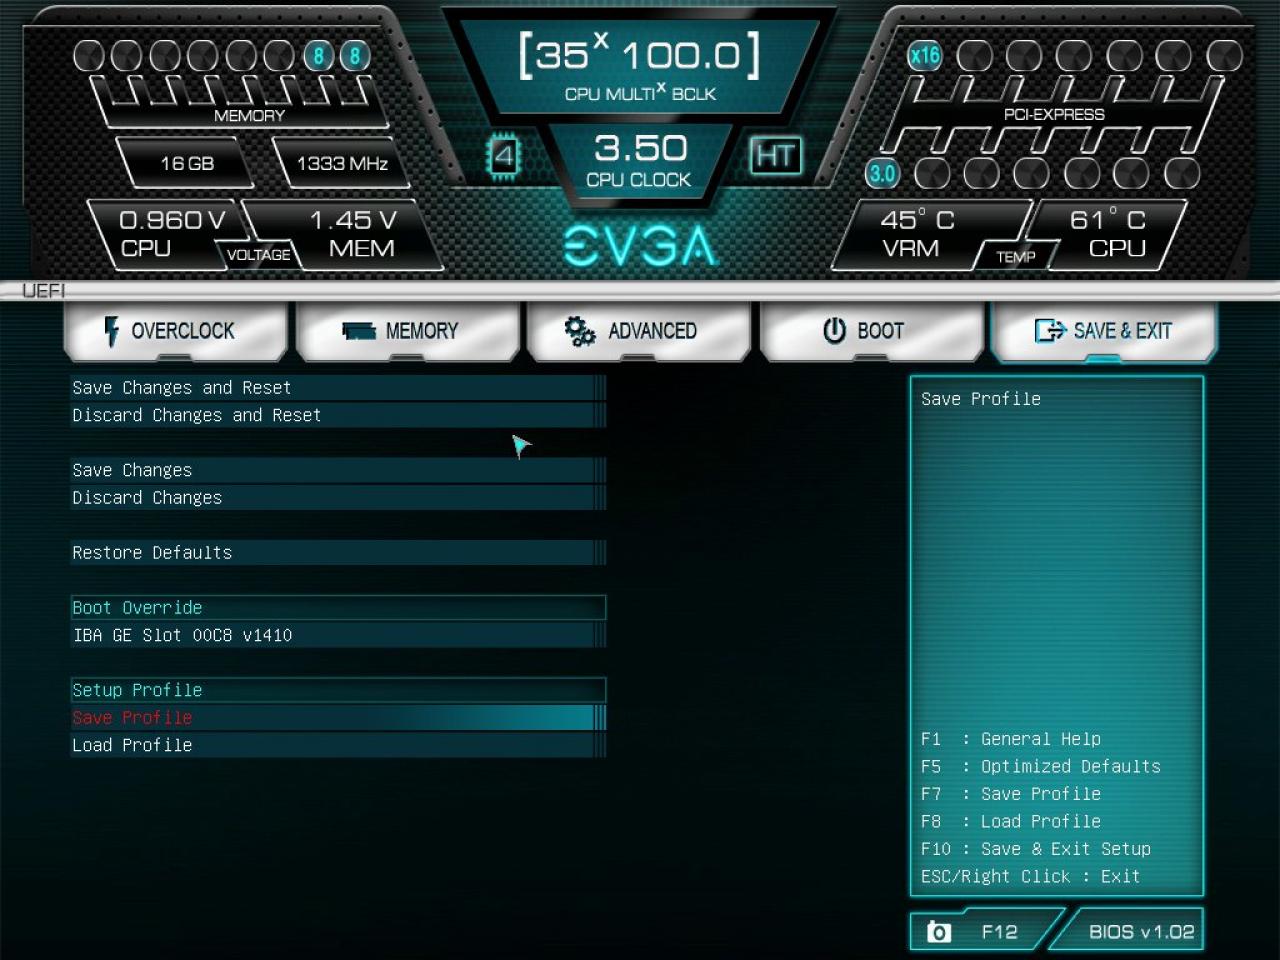The height and width of the screenshot is (960, 1280).
Task: Click the 1333 MHz memory speed readout
Action: pyautogui.click(x=342, y=163)
